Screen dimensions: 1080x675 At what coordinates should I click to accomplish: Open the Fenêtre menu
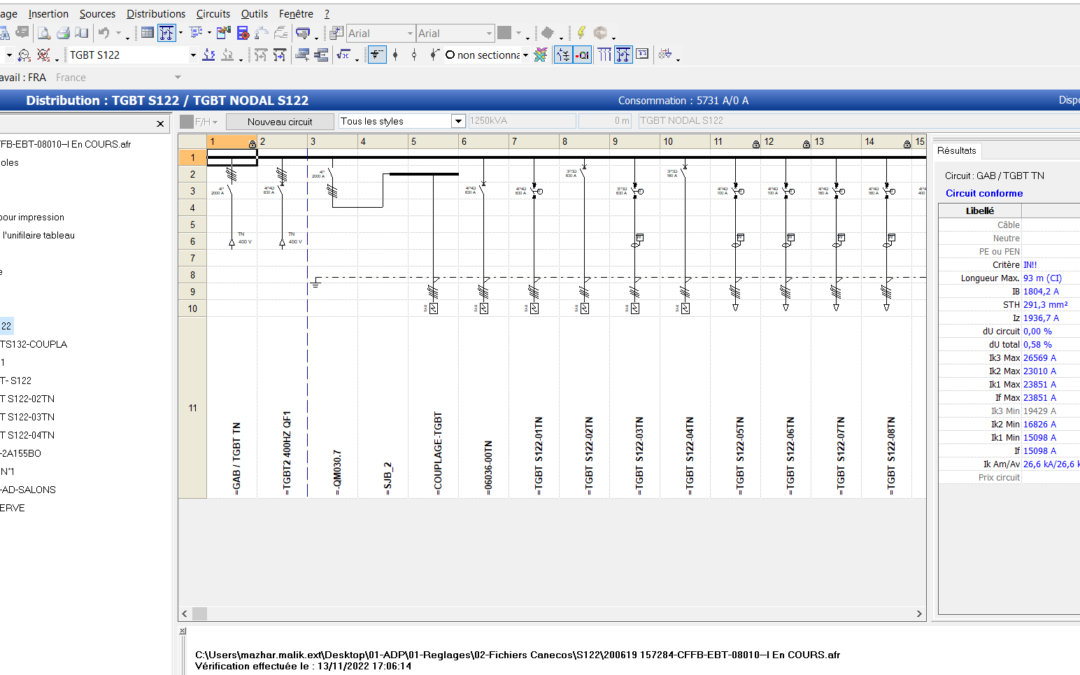click(x=296, y=14)
